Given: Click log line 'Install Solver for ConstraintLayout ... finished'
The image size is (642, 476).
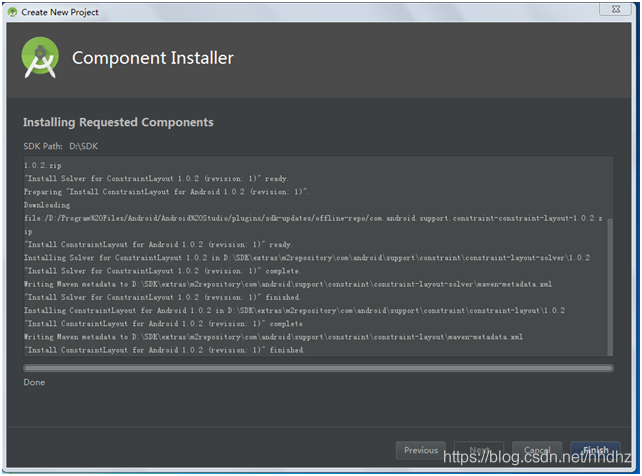Looking at the screenshot, I should pyautogui.click(x=162, y=297).
